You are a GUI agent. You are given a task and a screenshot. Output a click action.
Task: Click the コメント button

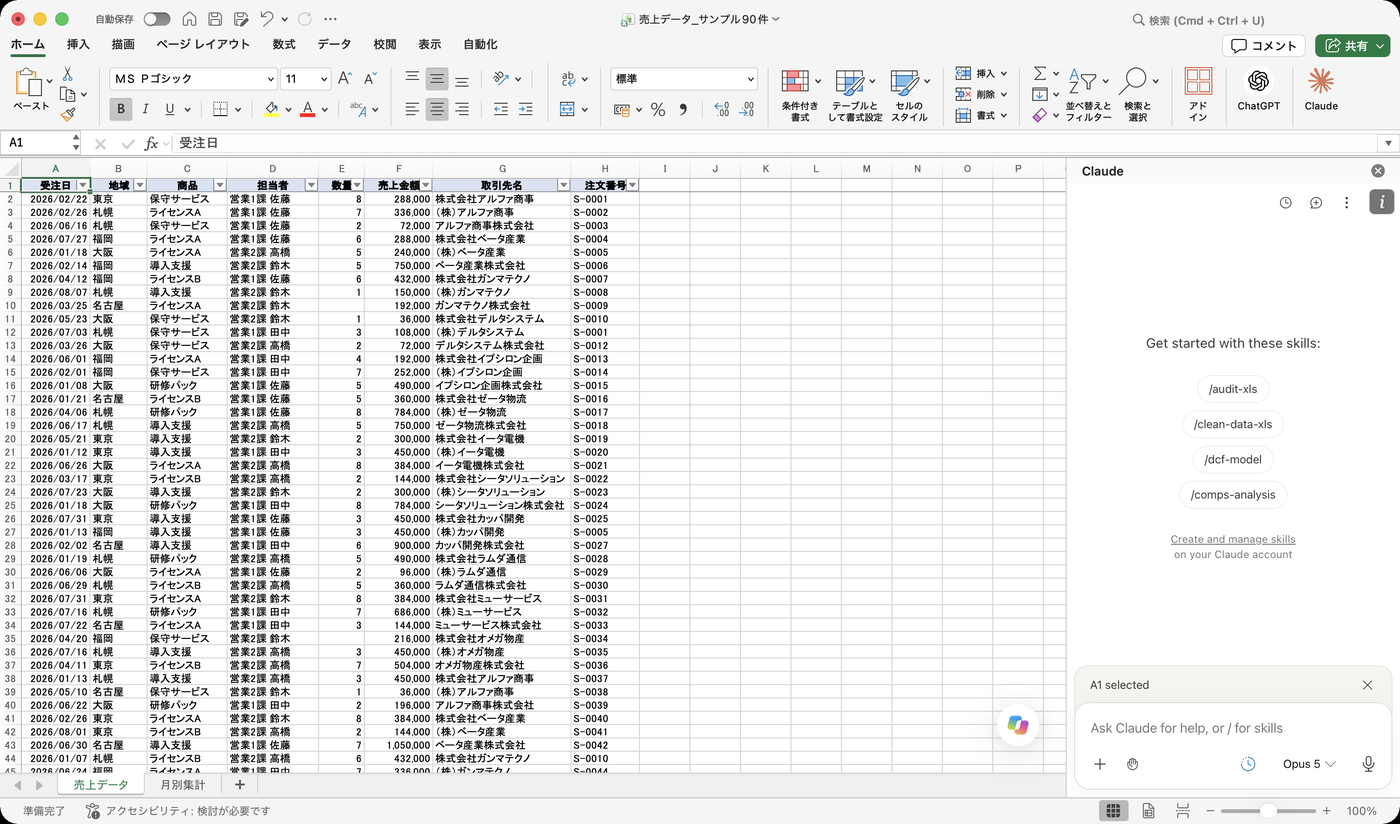[x=1264, y=46]
